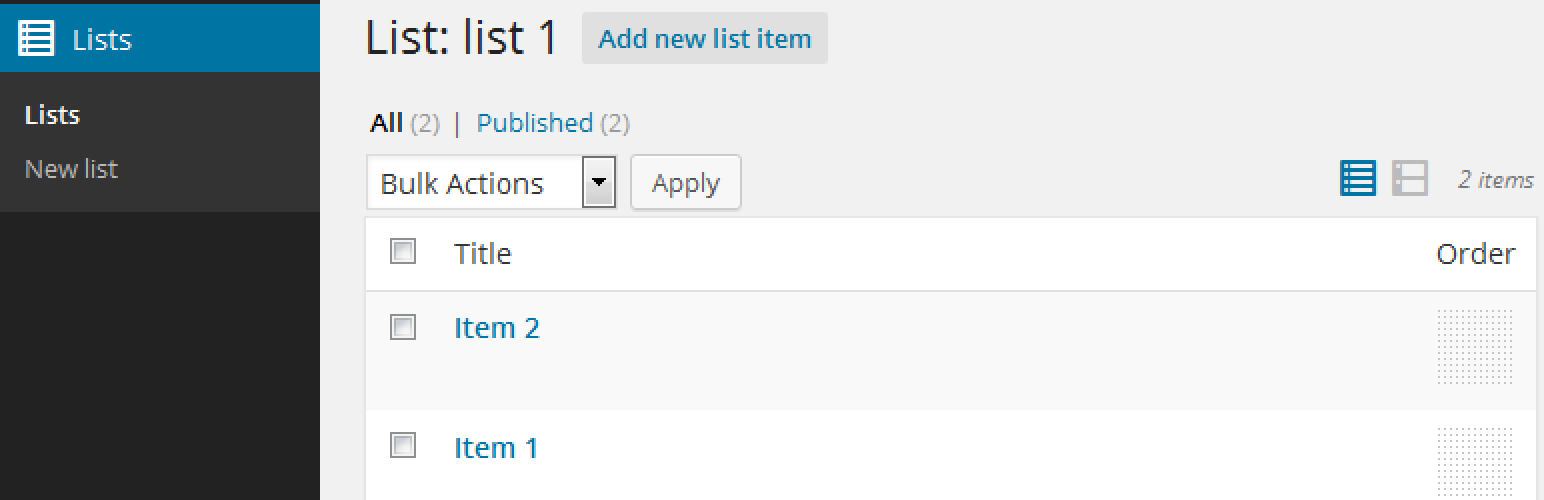Screen dimensions: 1544x500
Task: Open the Lists submenu entry under the header
Action: pos(52,115)
